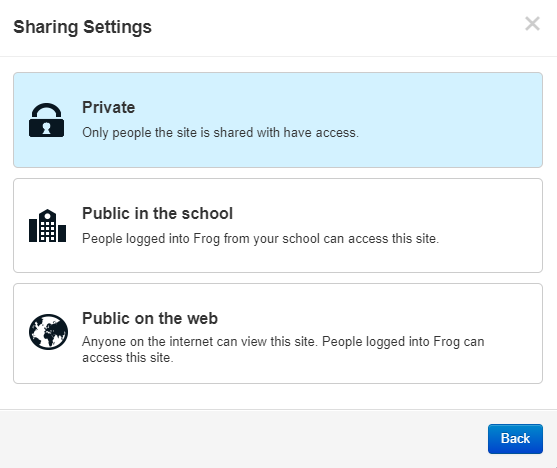The height and width of the screenshot is (468, 557).
Task: Select the Private sharing option heading
Action: click(x=109, y=107)
